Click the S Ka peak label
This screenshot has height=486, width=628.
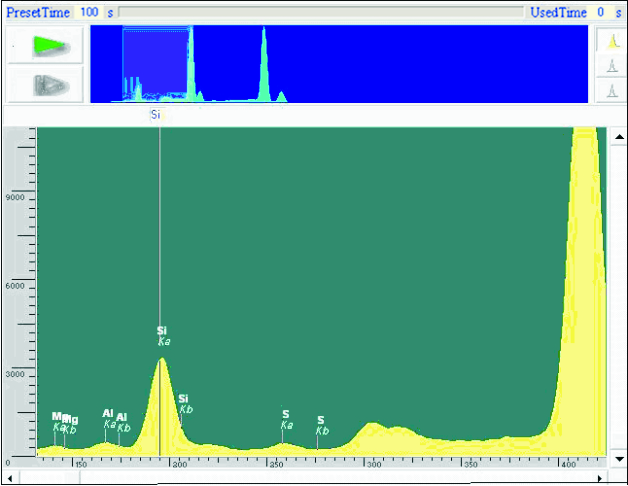tap(286, 419)
